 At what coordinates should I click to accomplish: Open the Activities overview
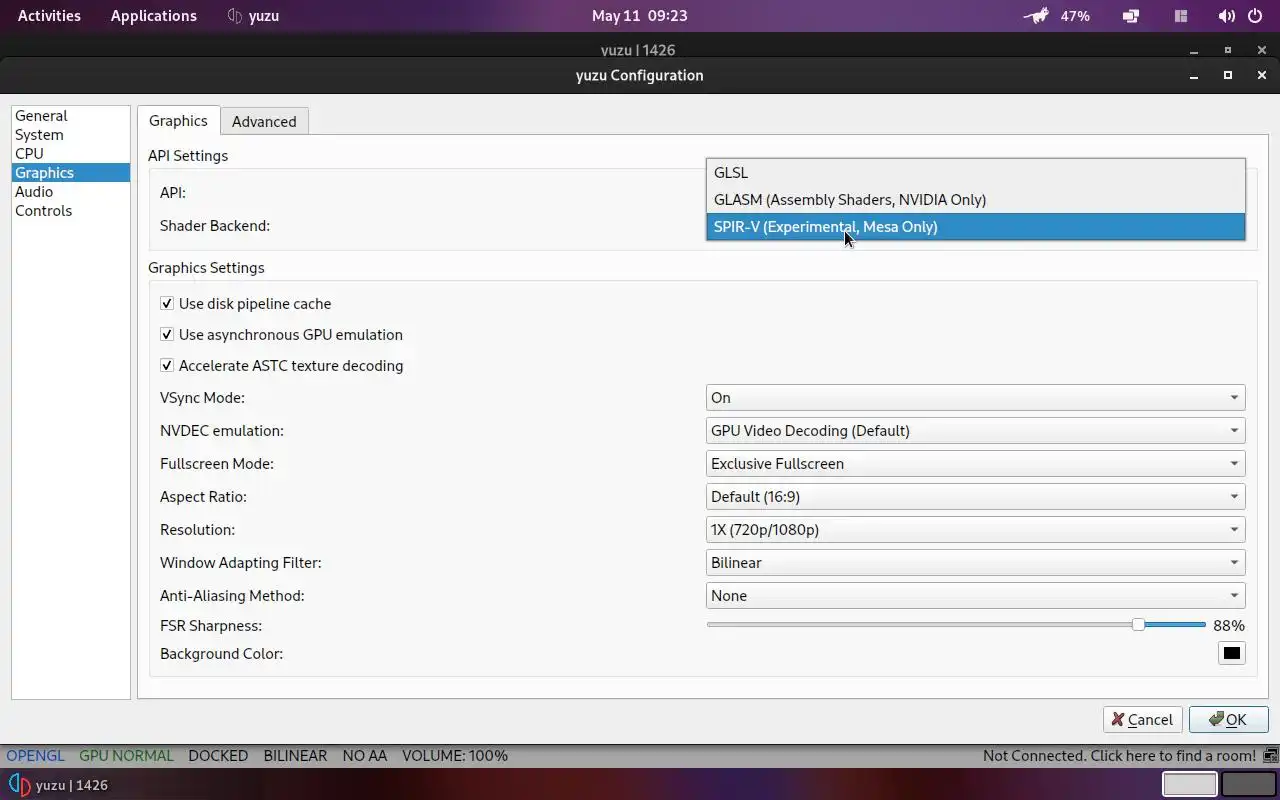[49, 16]
